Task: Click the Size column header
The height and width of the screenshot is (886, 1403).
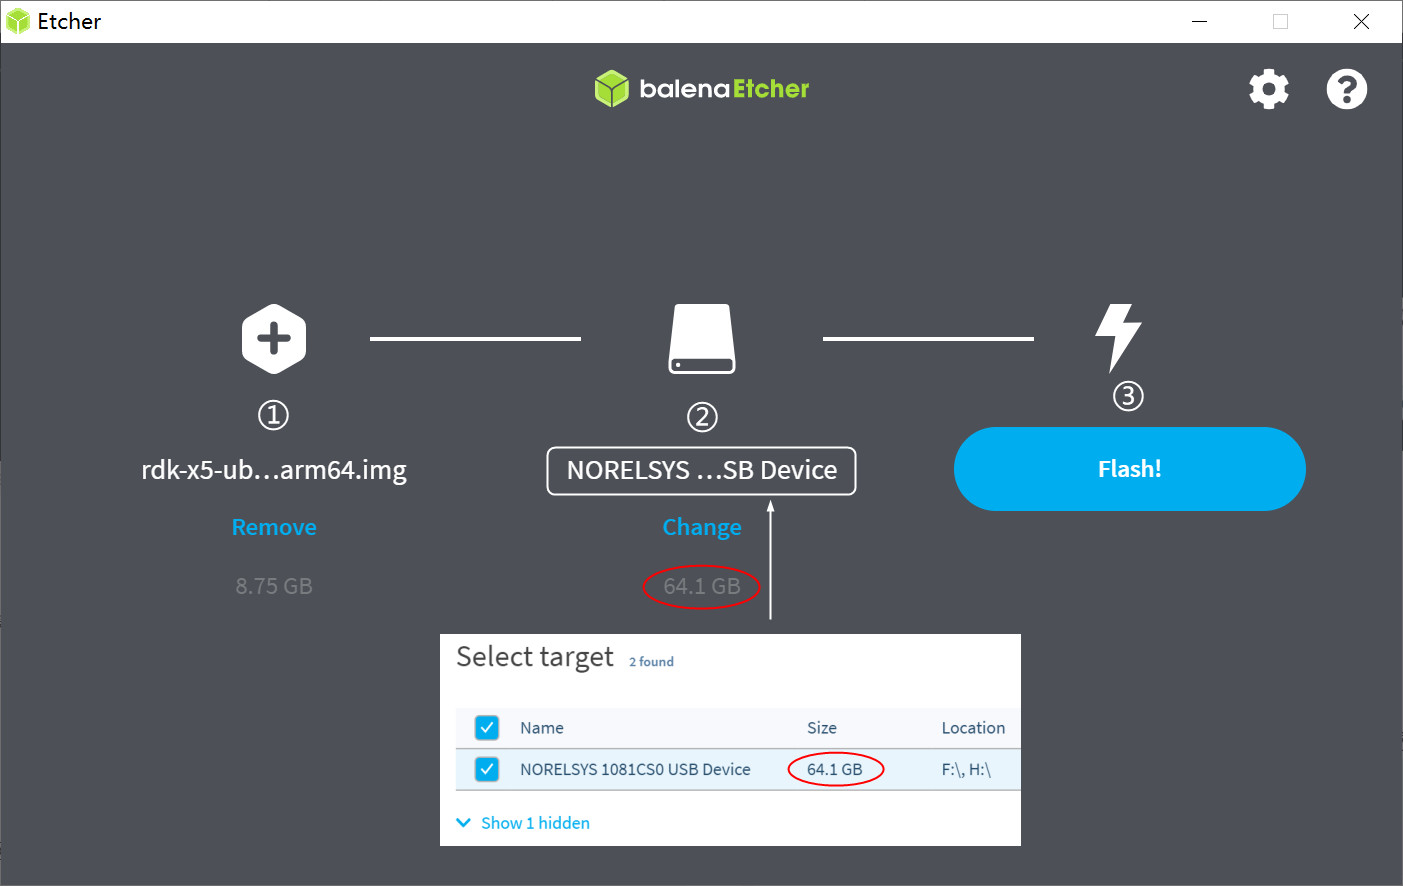Action: point(822,728)
